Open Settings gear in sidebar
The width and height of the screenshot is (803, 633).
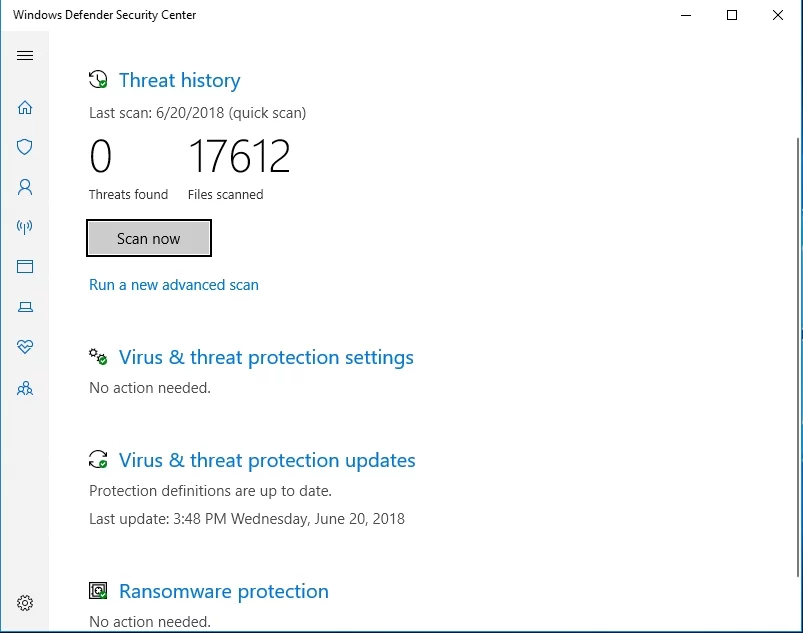coord(25,603)
